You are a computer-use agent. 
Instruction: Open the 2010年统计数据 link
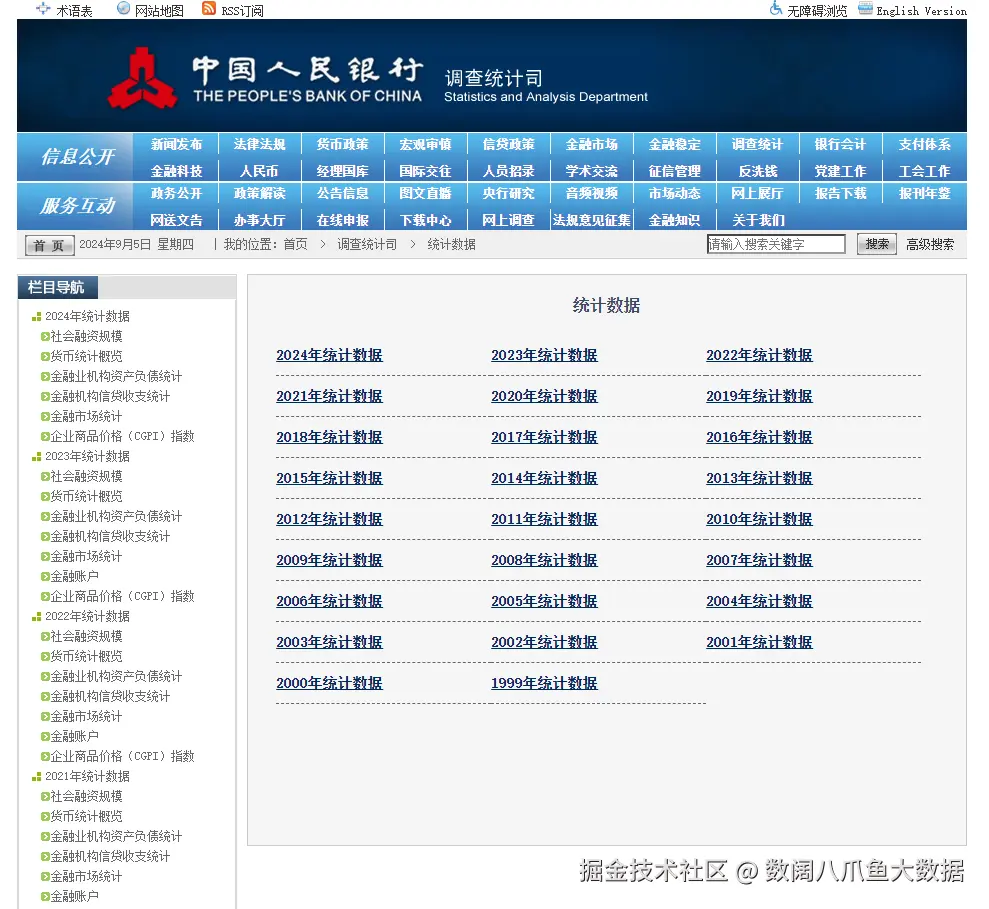click(x=759, y=520)
